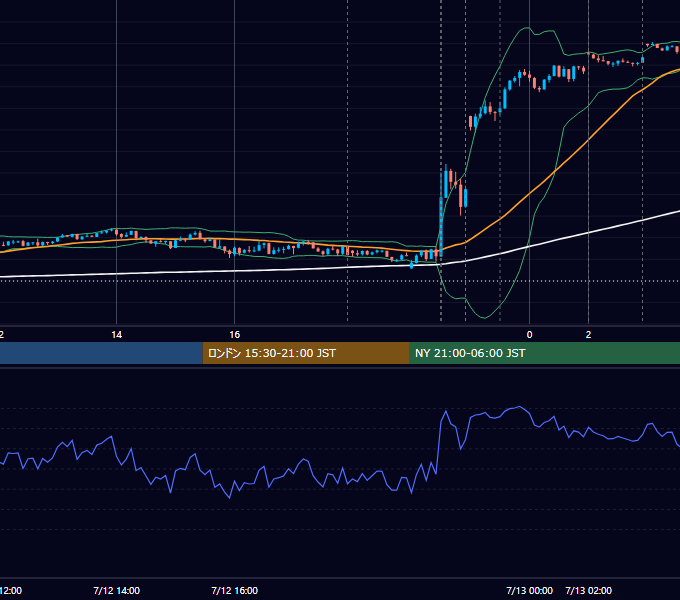Image resolution: width=680 pixels, height=600 pixels.
Task: Click the NY 21:00-06:00 JST session bar
Action: pos(544,353)
